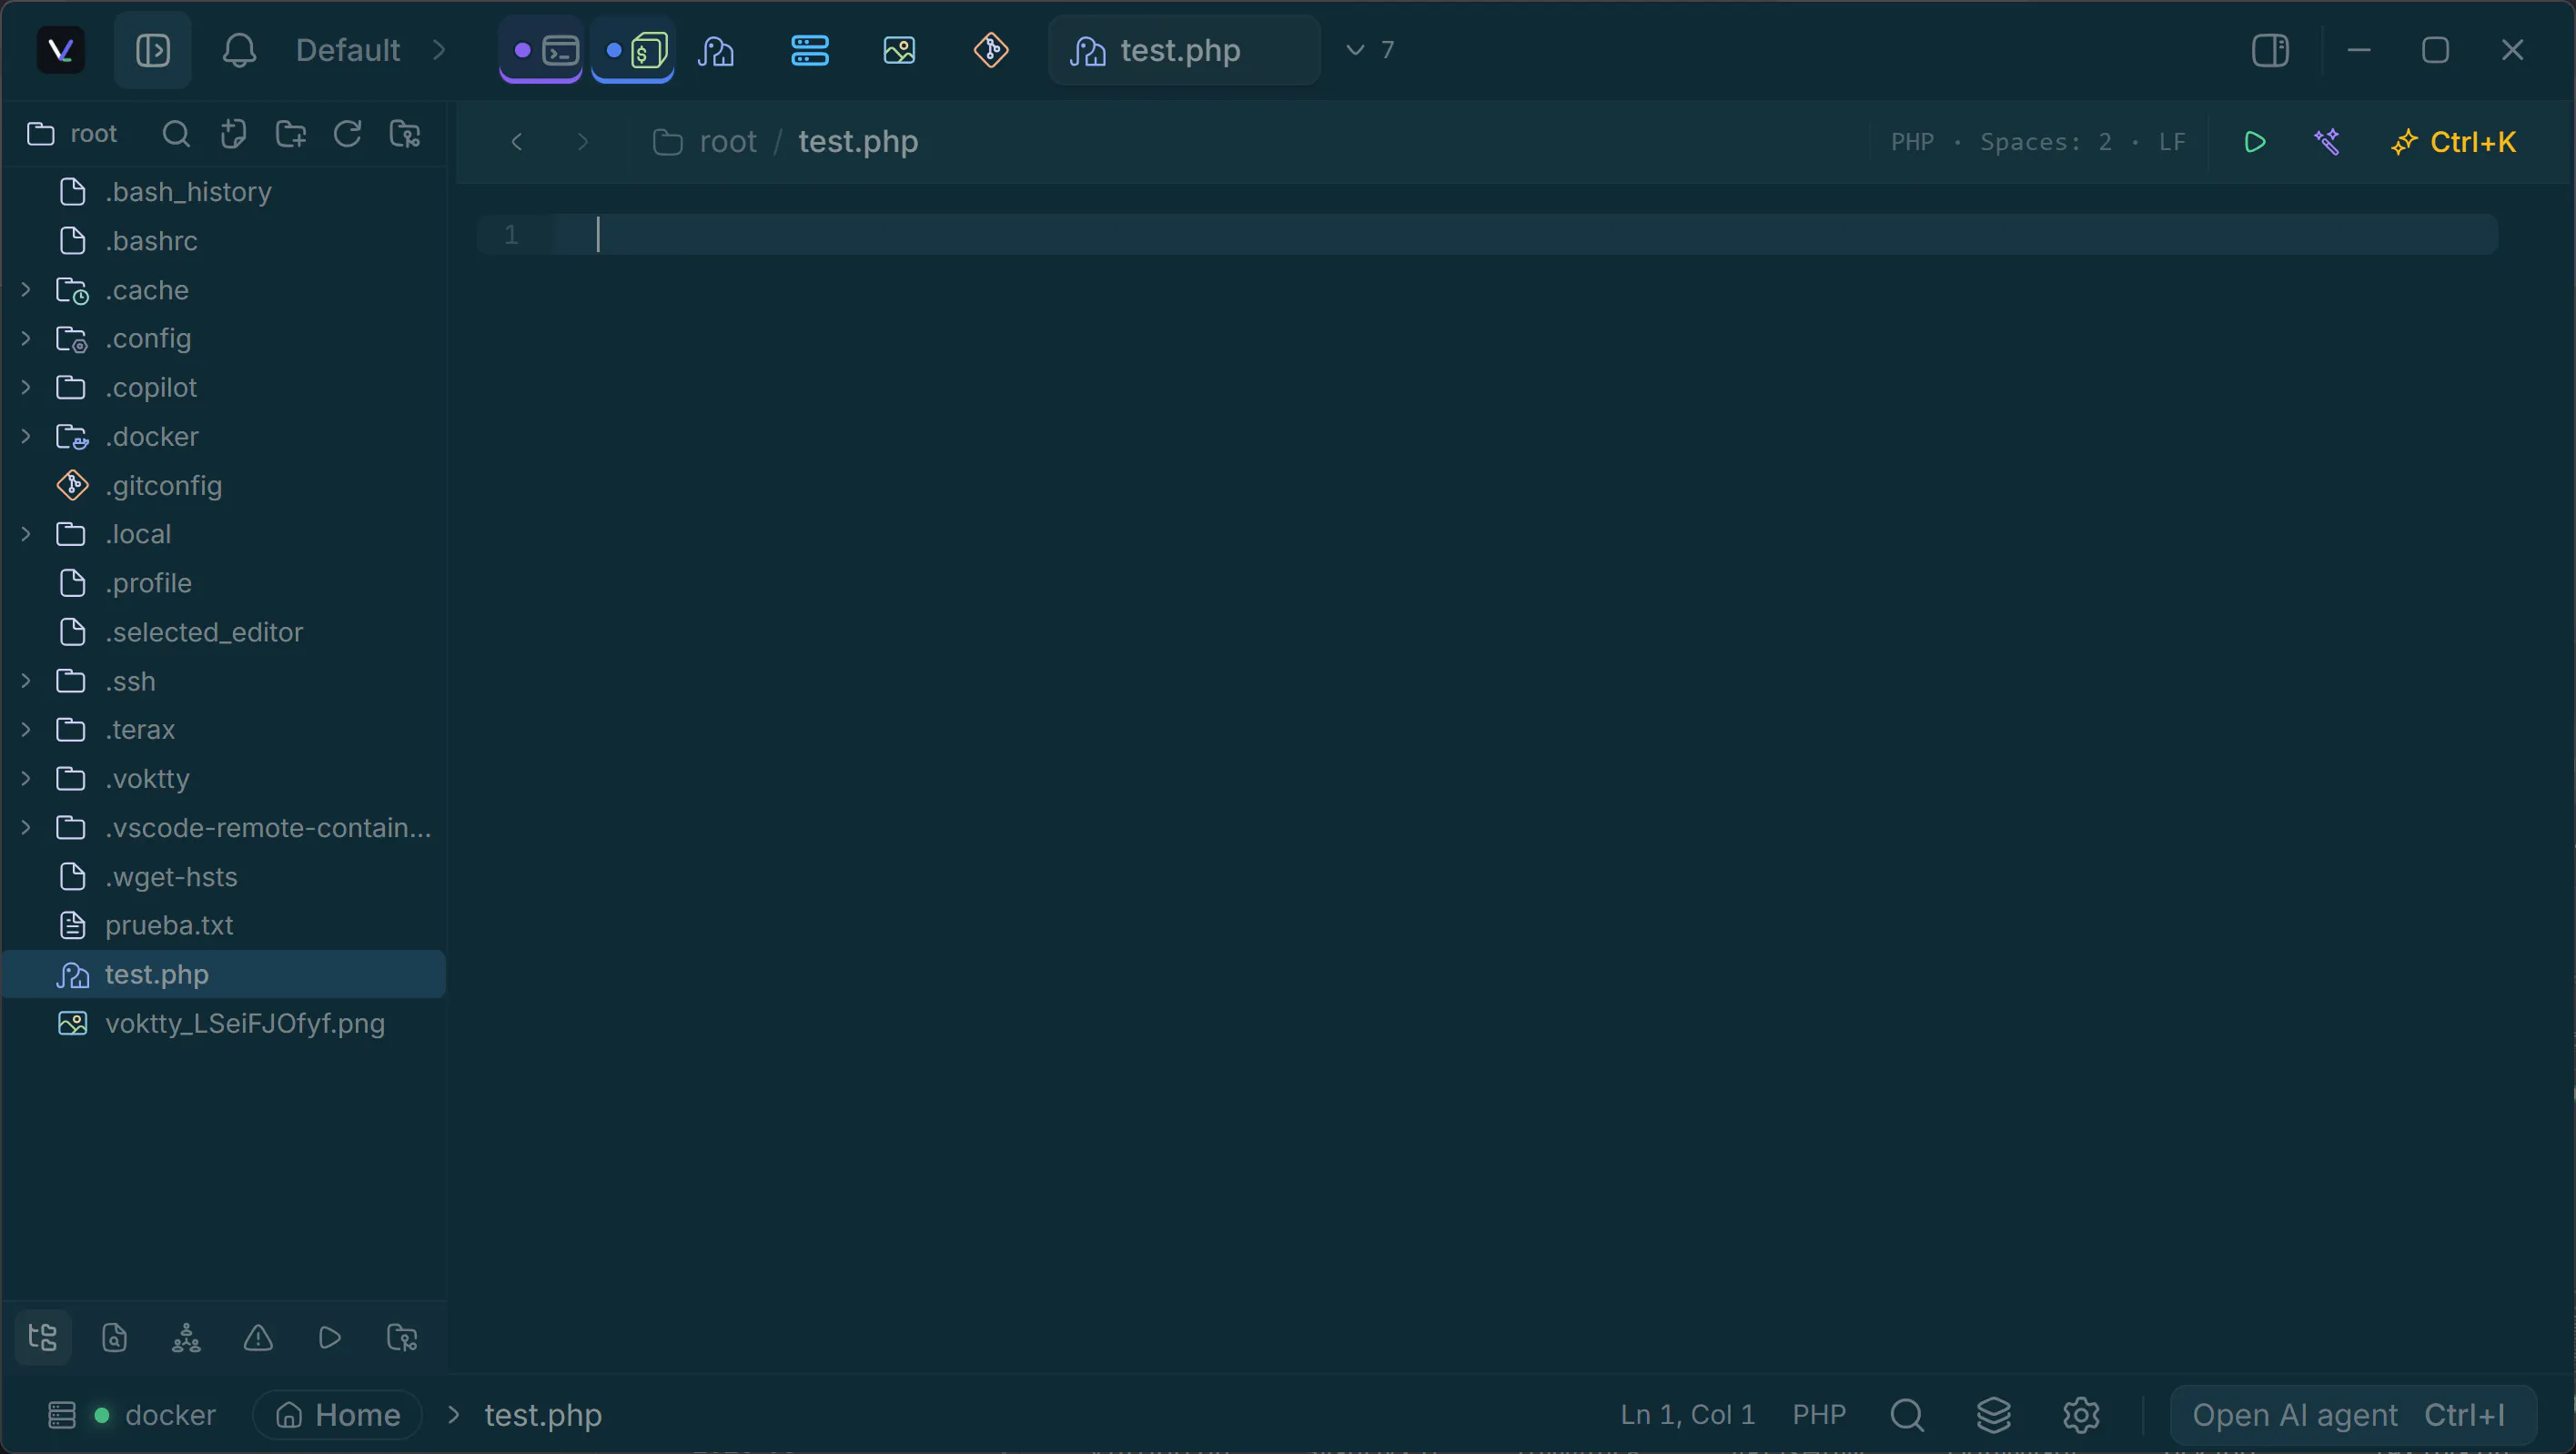The height and width of the screenshot is (1454, 2576).
Task: Open the PHP elephant tab icon
Action: [x=716, y=50]
